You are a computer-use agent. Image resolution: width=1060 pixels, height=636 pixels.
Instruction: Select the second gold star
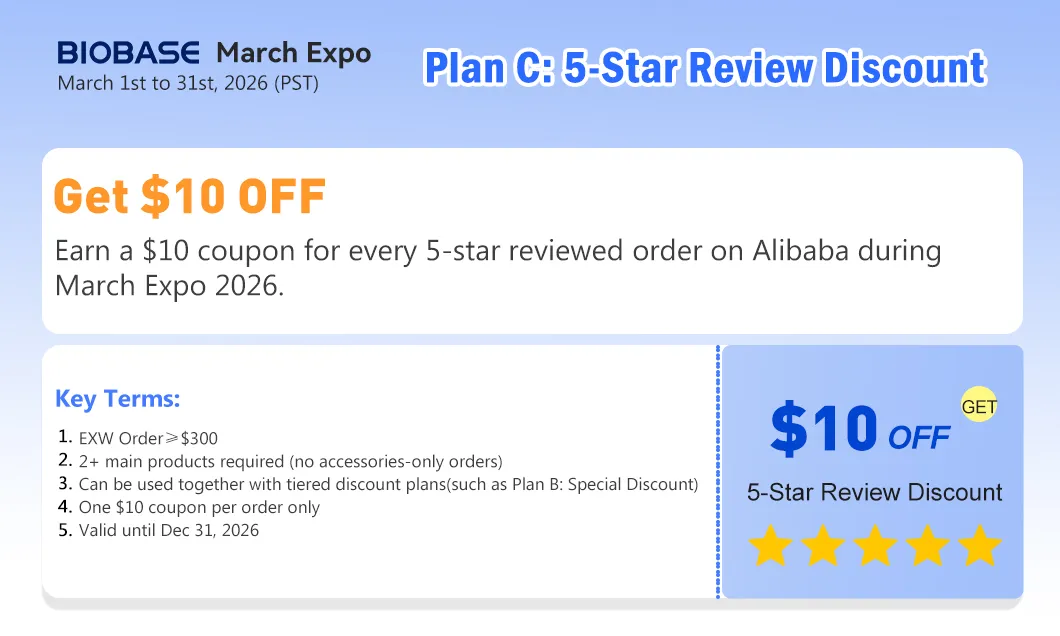coord(822,546)
